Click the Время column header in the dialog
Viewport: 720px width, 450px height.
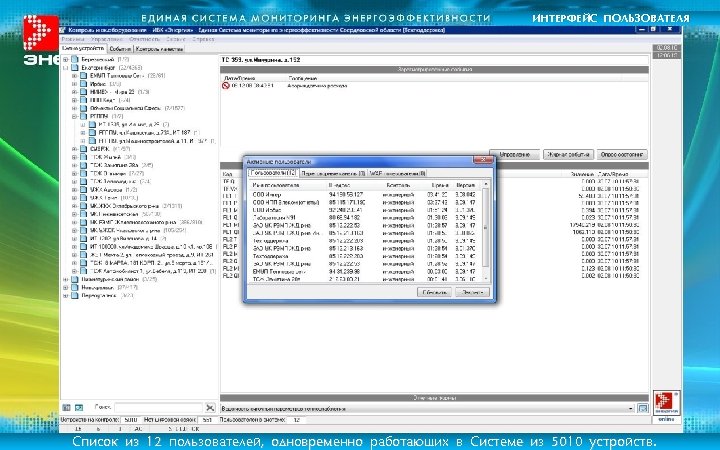439,185
